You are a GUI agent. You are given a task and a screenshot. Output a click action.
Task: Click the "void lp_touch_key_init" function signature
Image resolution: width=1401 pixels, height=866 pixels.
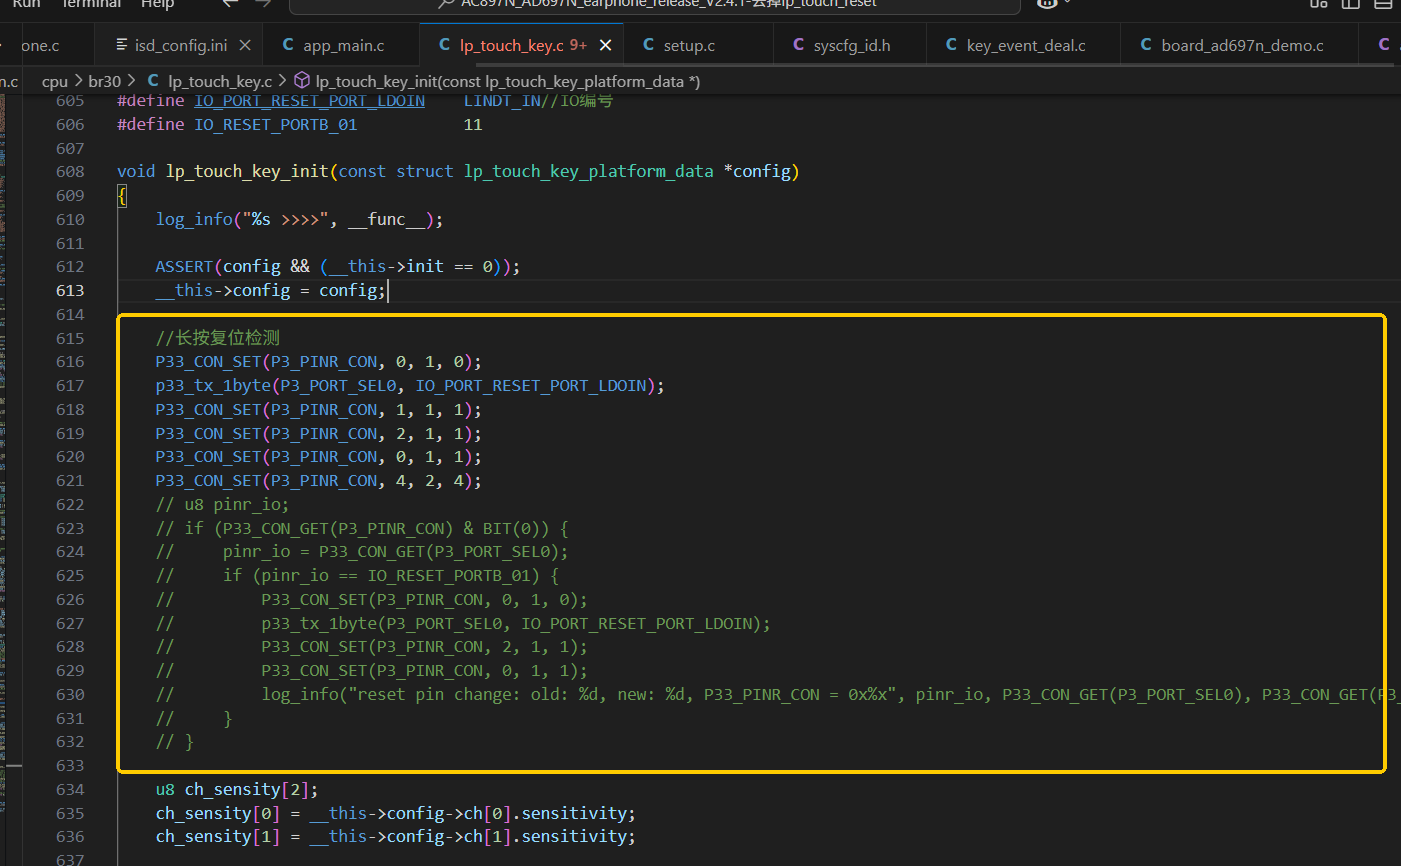pos(458,171)
